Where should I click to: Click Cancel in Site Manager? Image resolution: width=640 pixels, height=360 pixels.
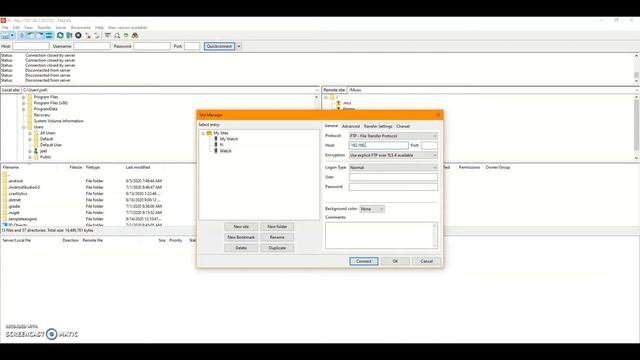(x=427, y=261)
